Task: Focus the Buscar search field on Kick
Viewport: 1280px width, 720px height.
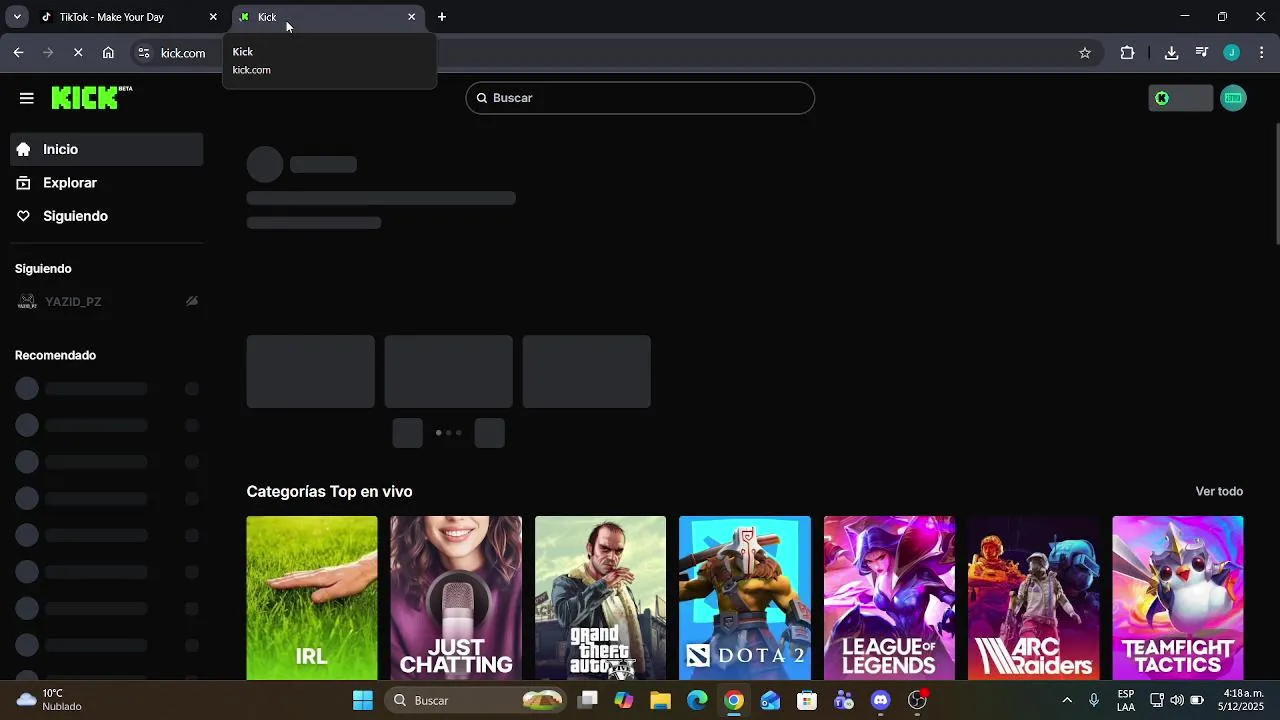Action: pyautogui.click(x=640, y=98)
